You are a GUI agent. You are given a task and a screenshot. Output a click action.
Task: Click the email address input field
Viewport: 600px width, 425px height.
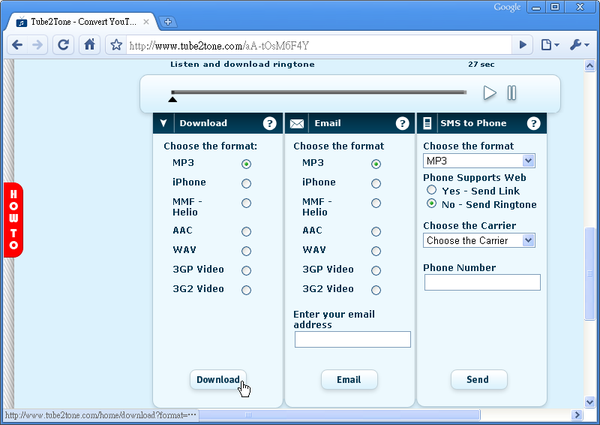[352, 339]
